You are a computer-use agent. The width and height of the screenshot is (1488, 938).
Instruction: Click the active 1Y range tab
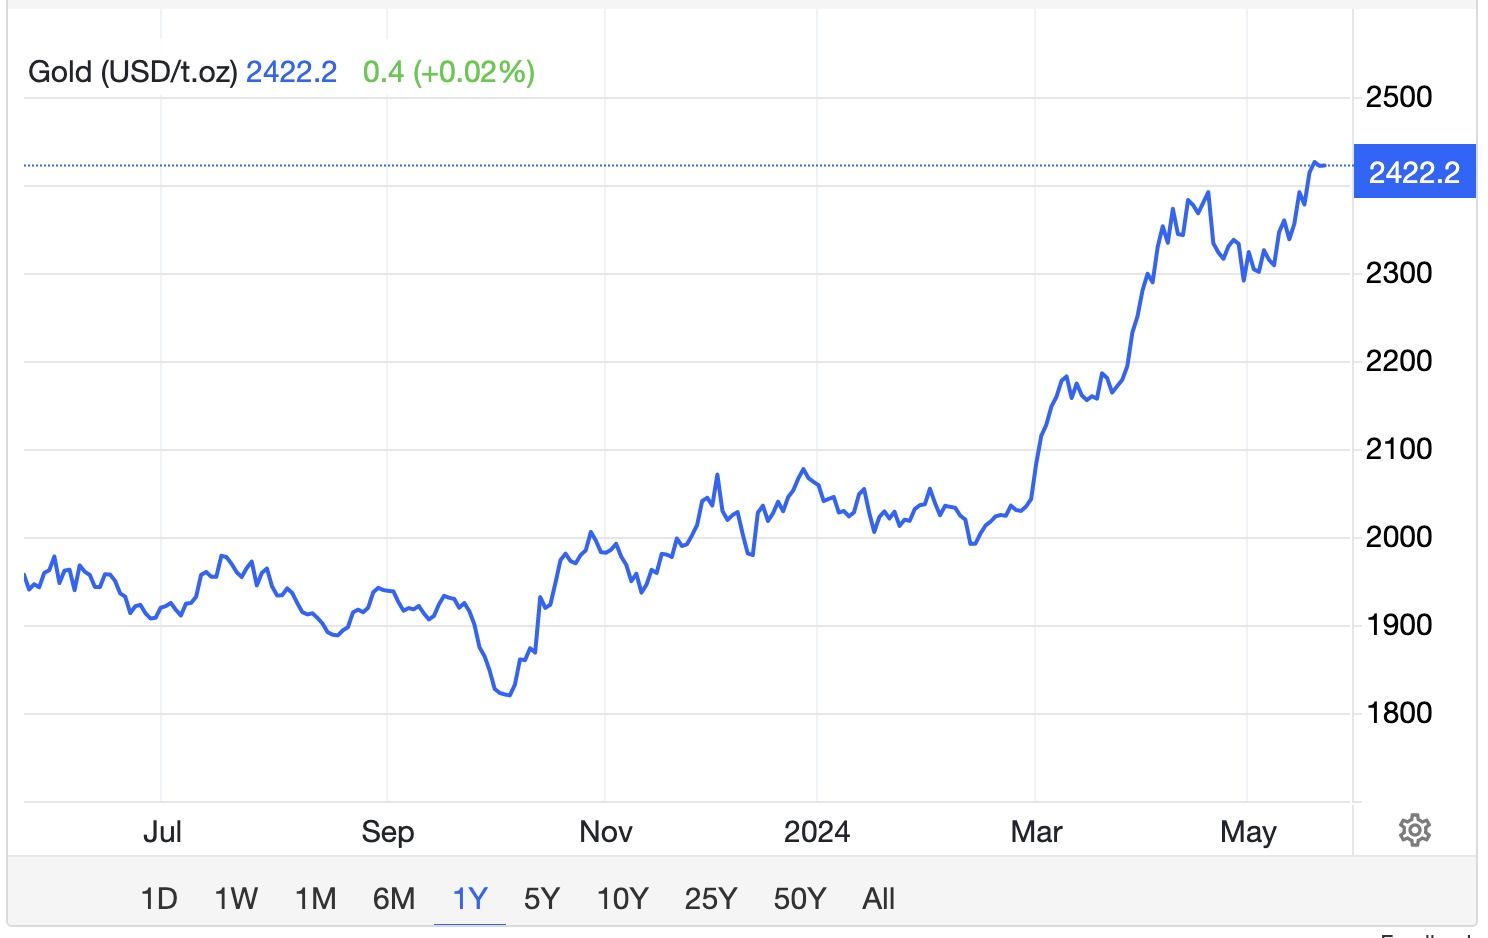click(470, 899)
